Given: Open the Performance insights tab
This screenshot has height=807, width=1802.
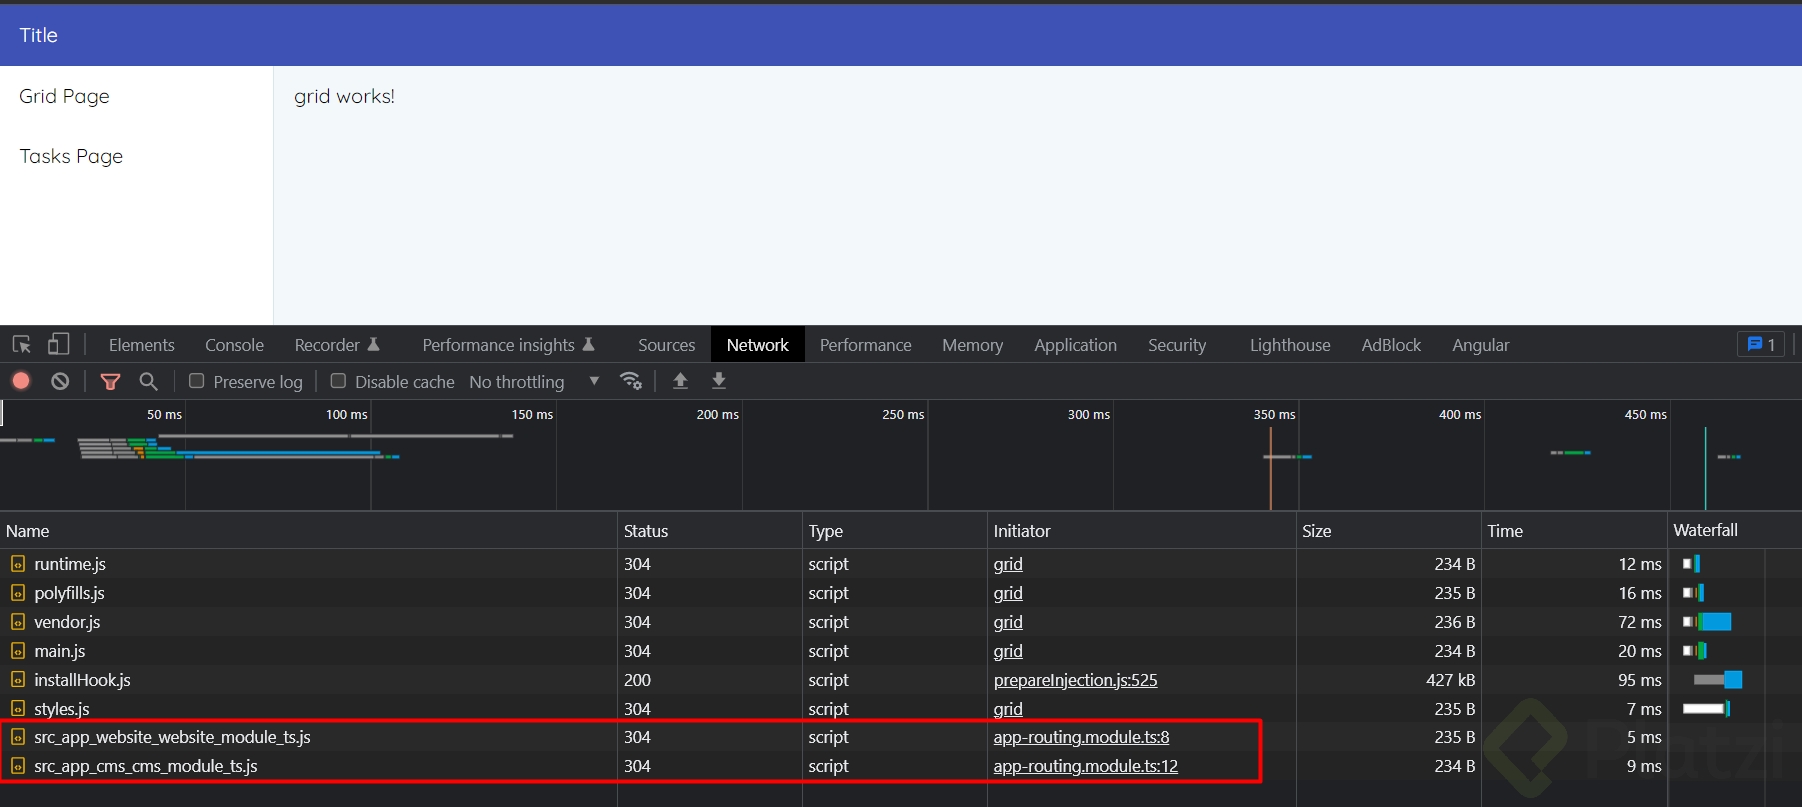Looking at the screenshot, I should click(x=508, y=345).
